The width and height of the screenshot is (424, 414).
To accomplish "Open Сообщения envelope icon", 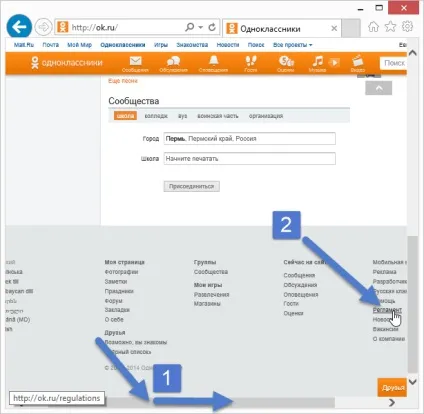I will click(135, 64).
